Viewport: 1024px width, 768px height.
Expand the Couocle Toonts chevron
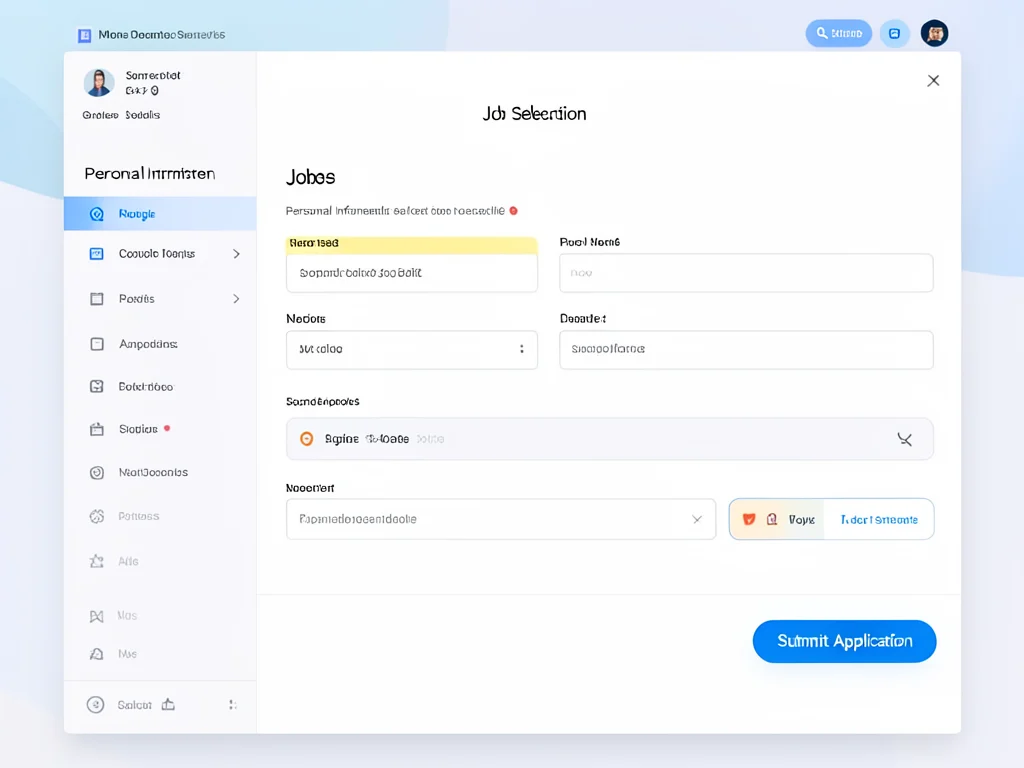coord(236,253)
